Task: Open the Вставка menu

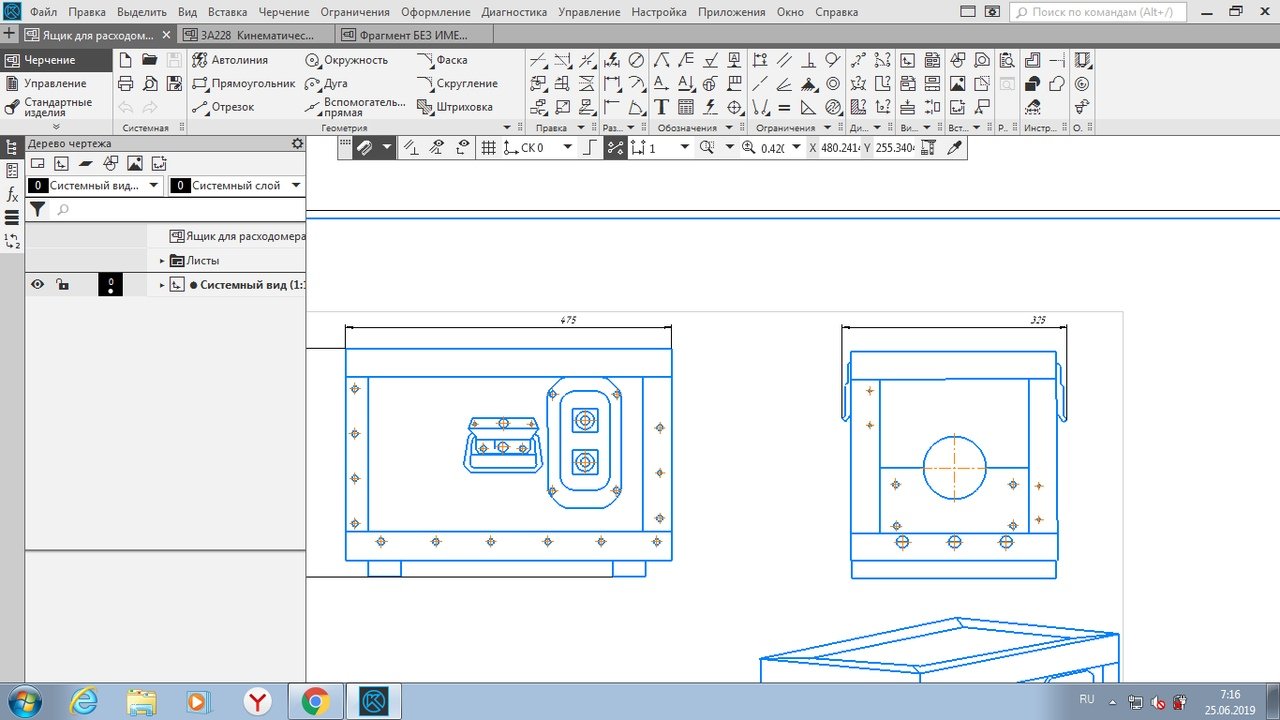Action: pos(227,12)
